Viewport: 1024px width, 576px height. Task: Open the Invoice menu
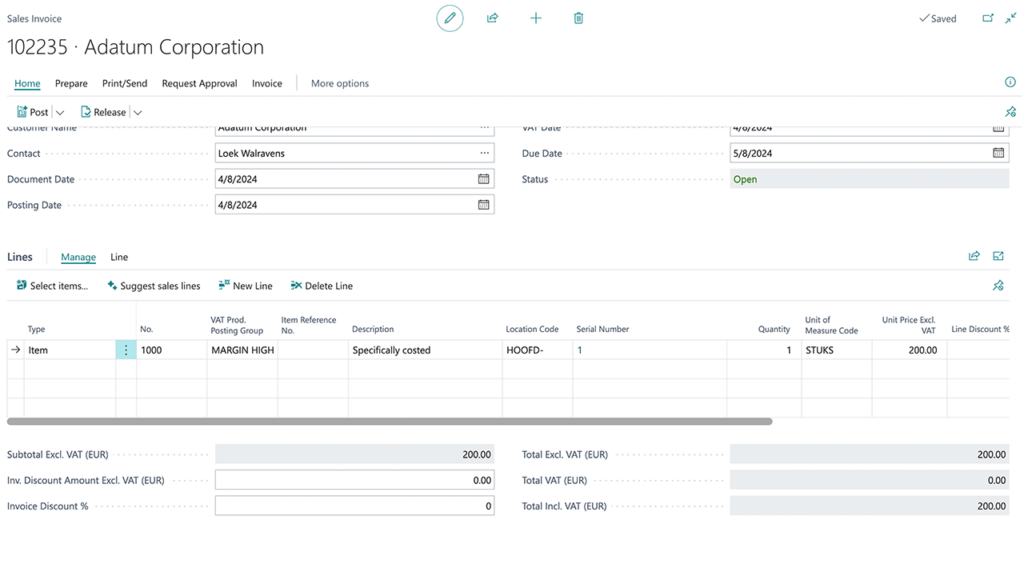point(267,84)
